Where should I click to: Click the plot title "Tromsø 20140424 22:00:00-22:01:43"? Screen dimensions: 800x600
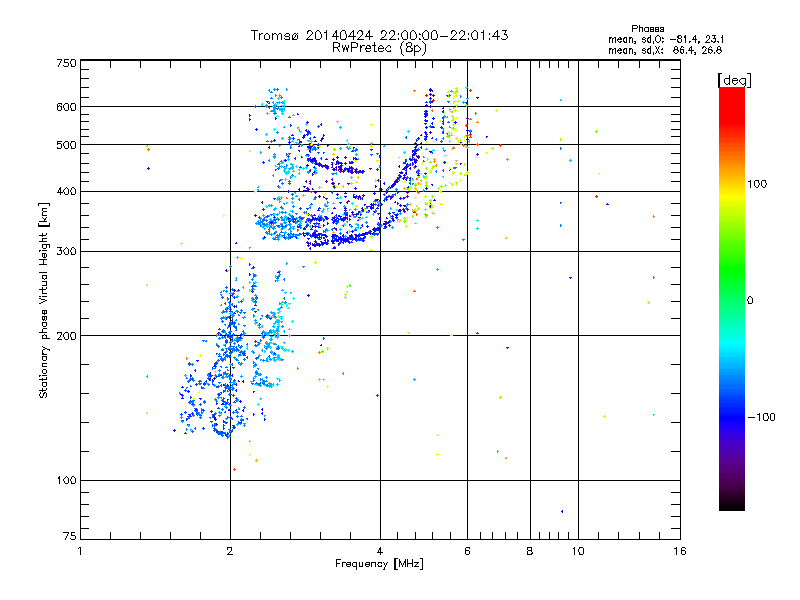379,35
